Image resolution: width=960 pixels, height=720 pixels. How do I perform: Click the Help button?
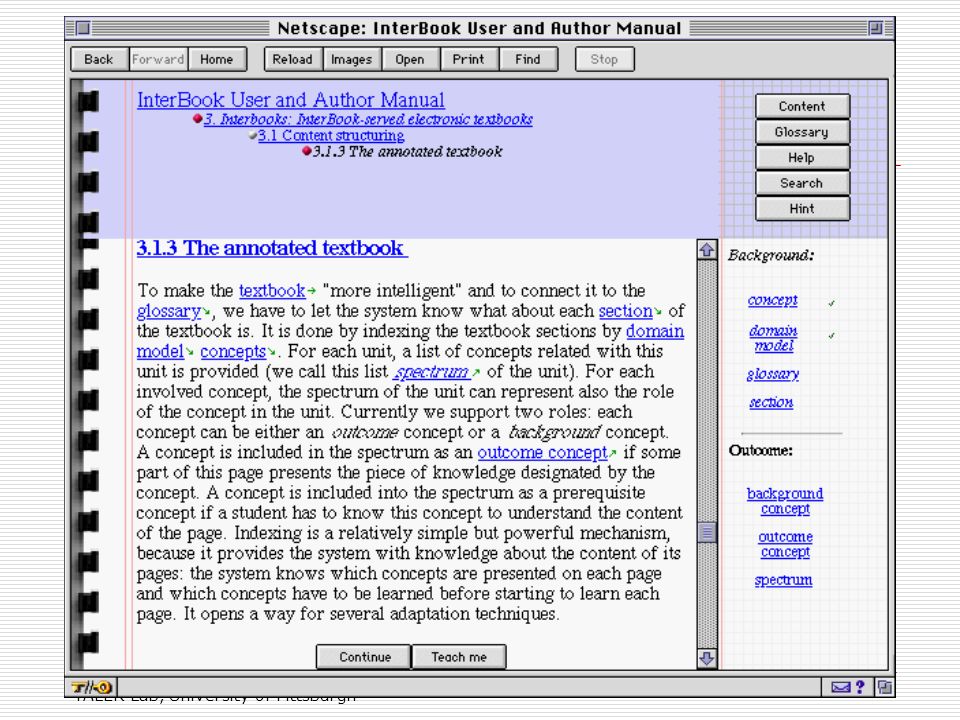tap(802, 157)
